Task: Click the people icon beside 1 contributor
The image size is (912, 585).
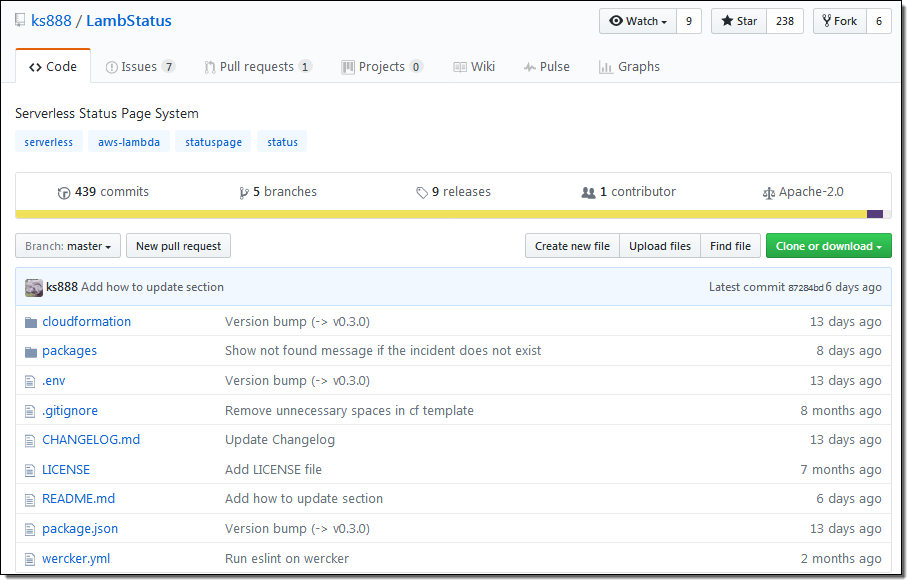Action: [x=589, y=192]
